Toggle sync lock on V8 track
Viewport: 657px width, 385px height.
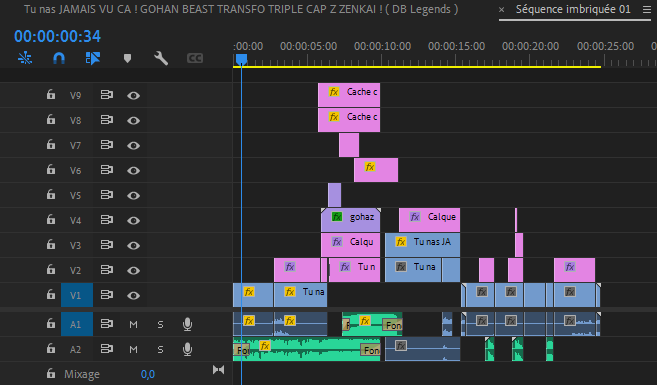click(x=107, y=120)
